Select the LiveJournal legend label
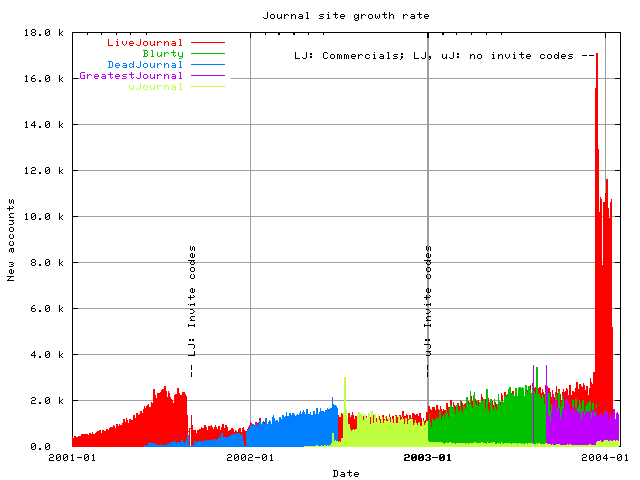The height and width of the screenshot is (480, 640). (145, 43)
